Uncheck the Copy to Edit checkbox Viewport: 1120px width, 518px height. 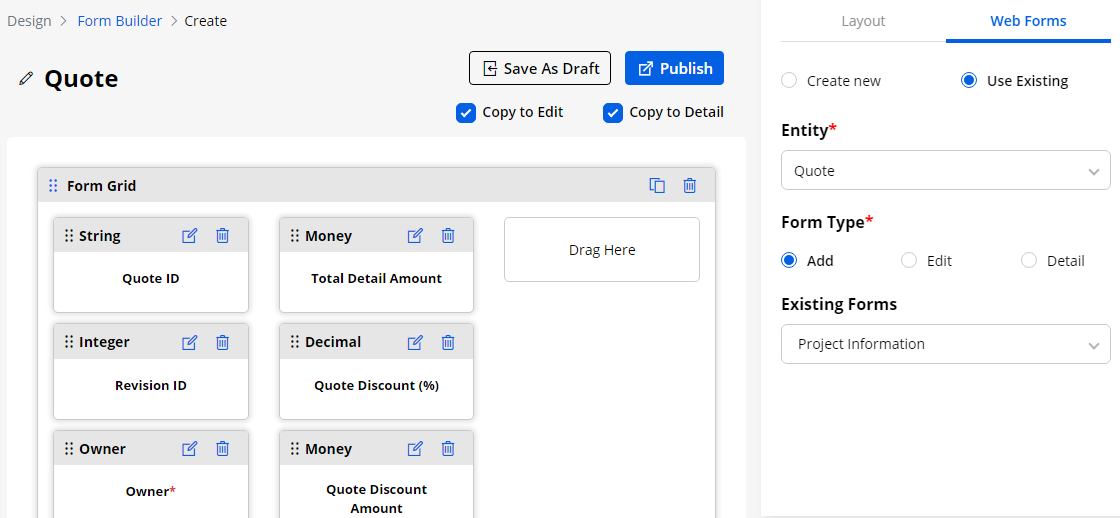[466, 113]
